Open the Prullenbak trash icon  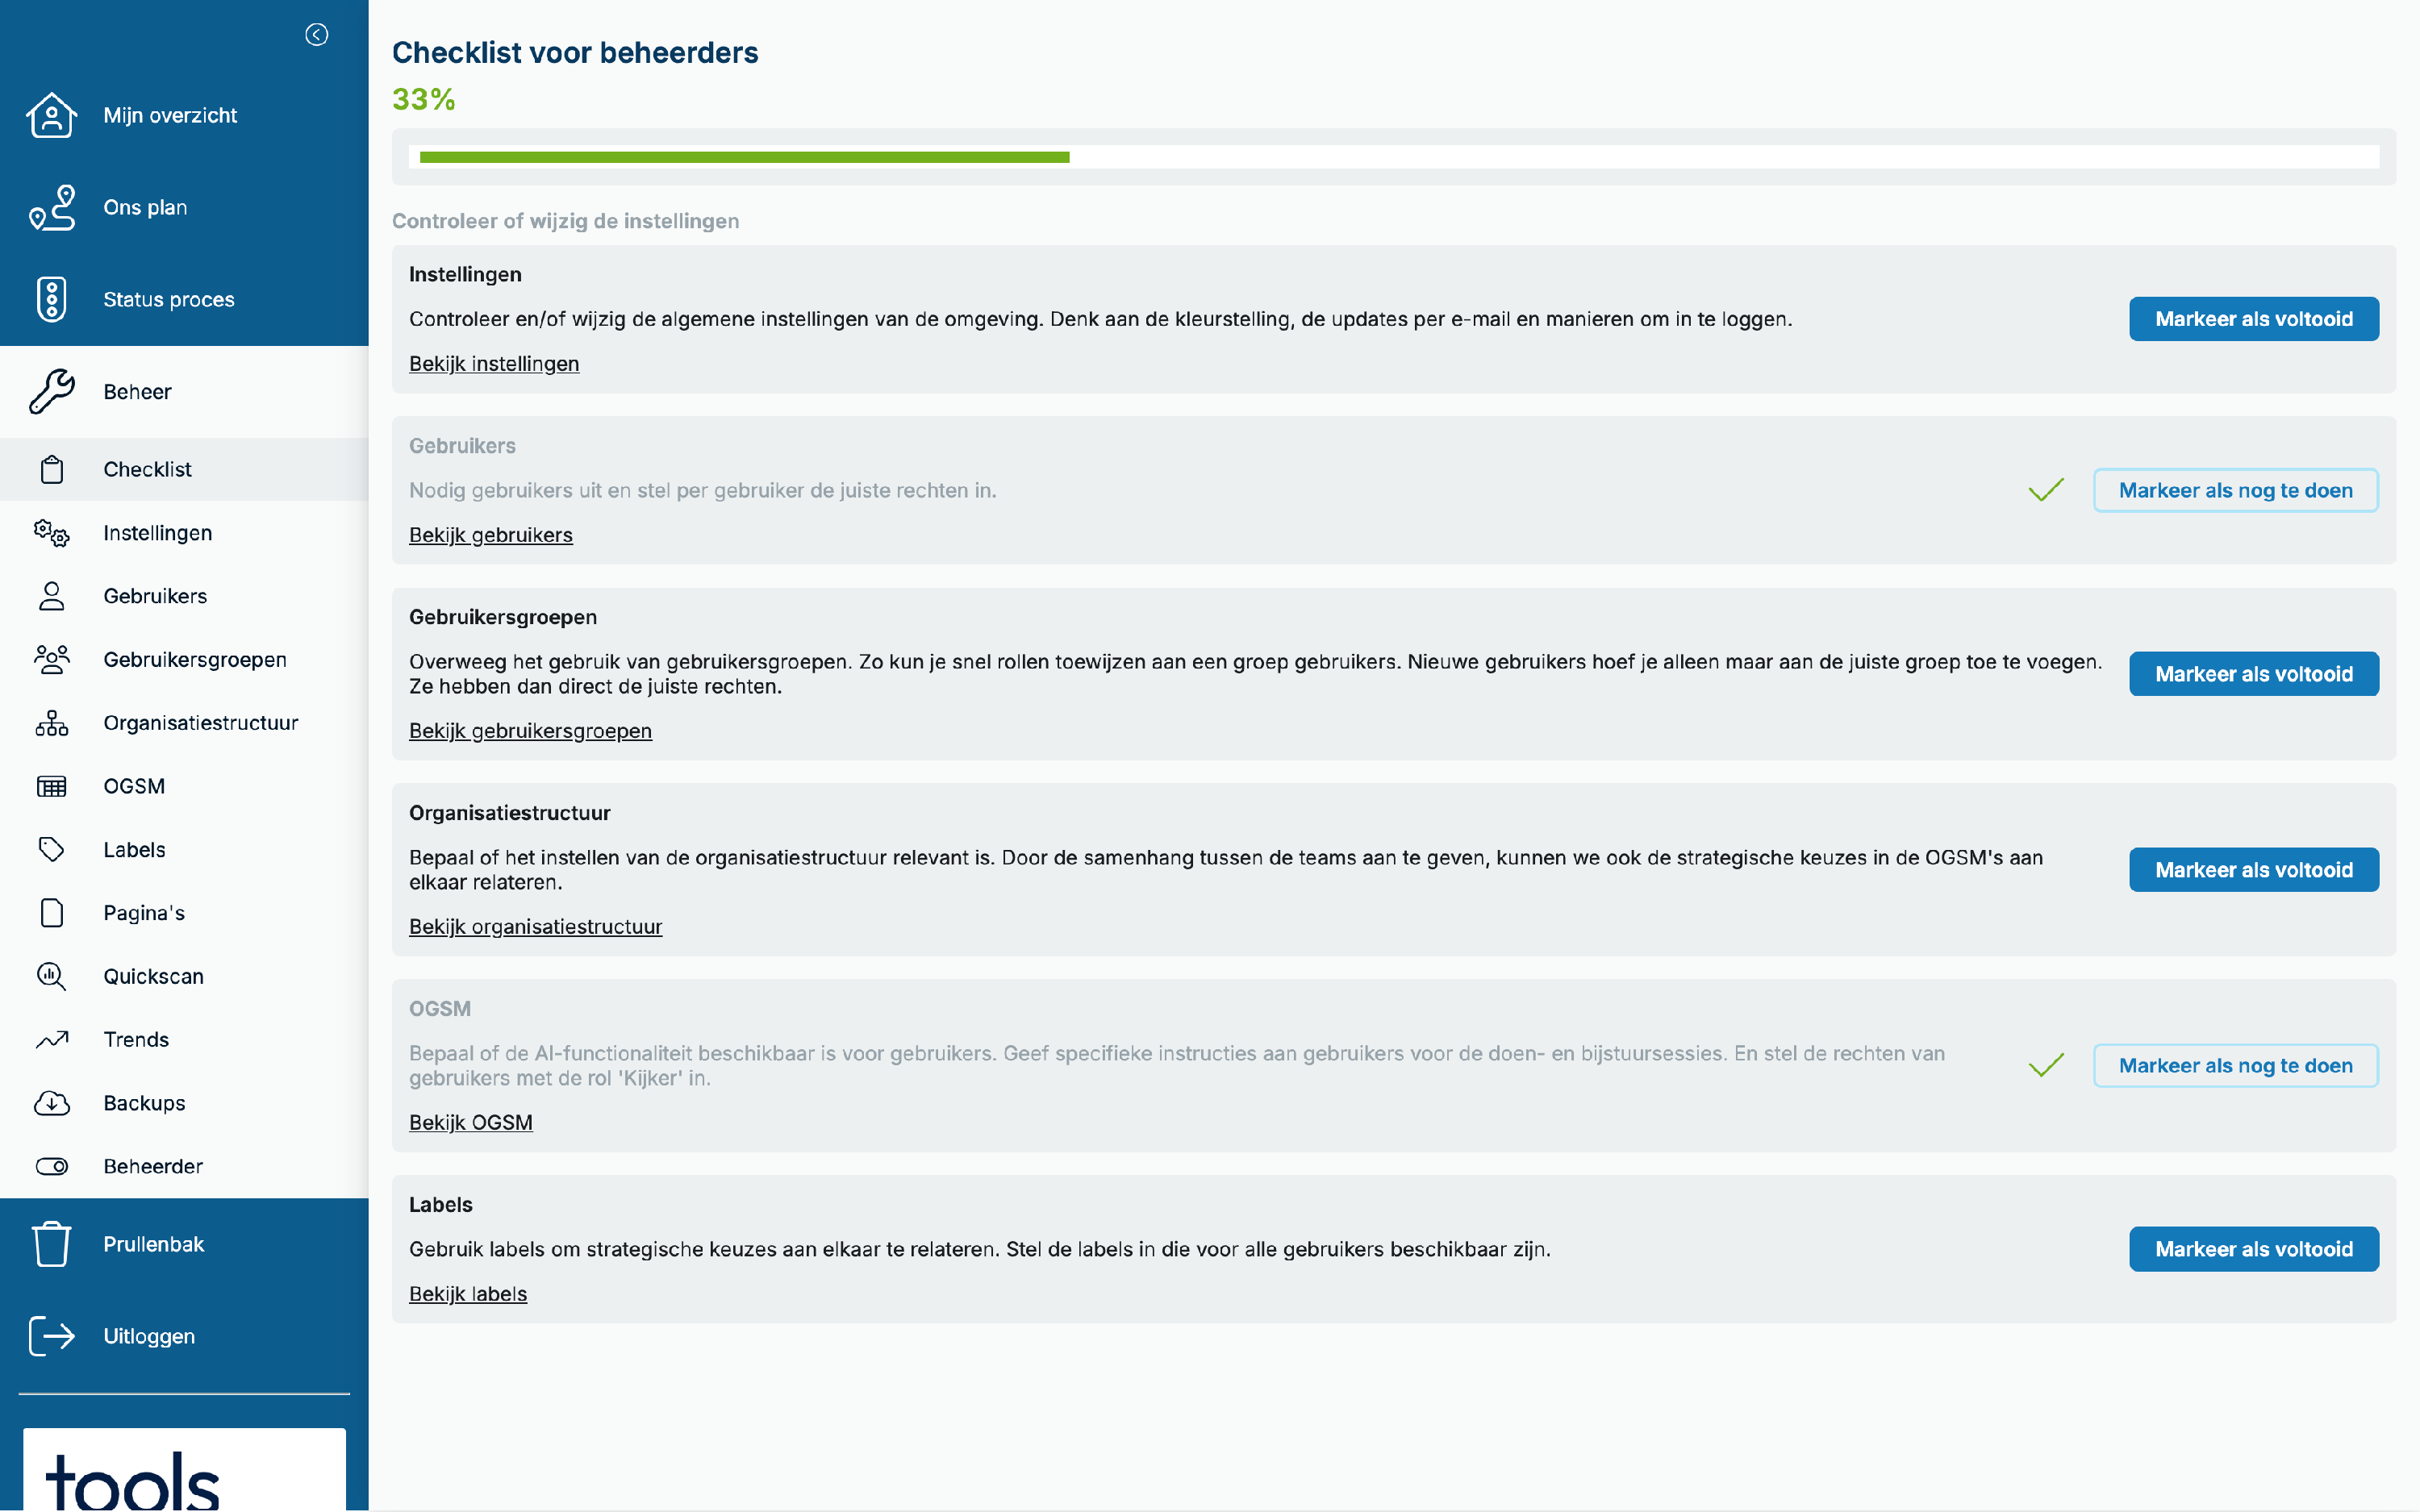pyautogui.click(x=51, y=1244)
